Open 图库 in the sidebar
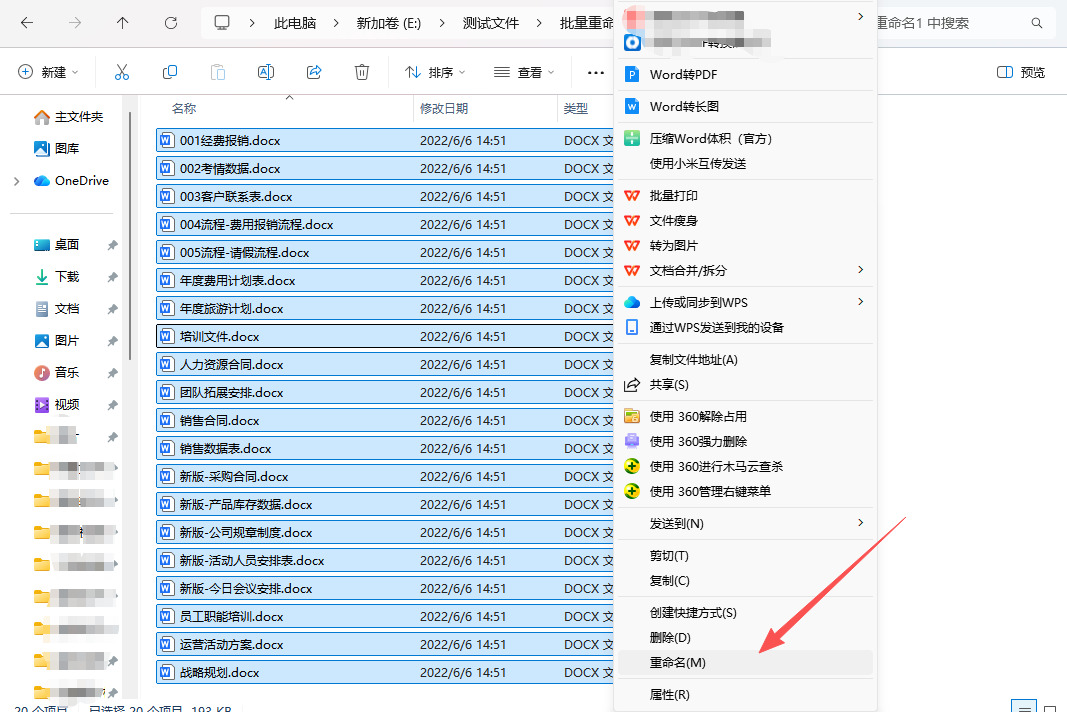 coord(56,148)
